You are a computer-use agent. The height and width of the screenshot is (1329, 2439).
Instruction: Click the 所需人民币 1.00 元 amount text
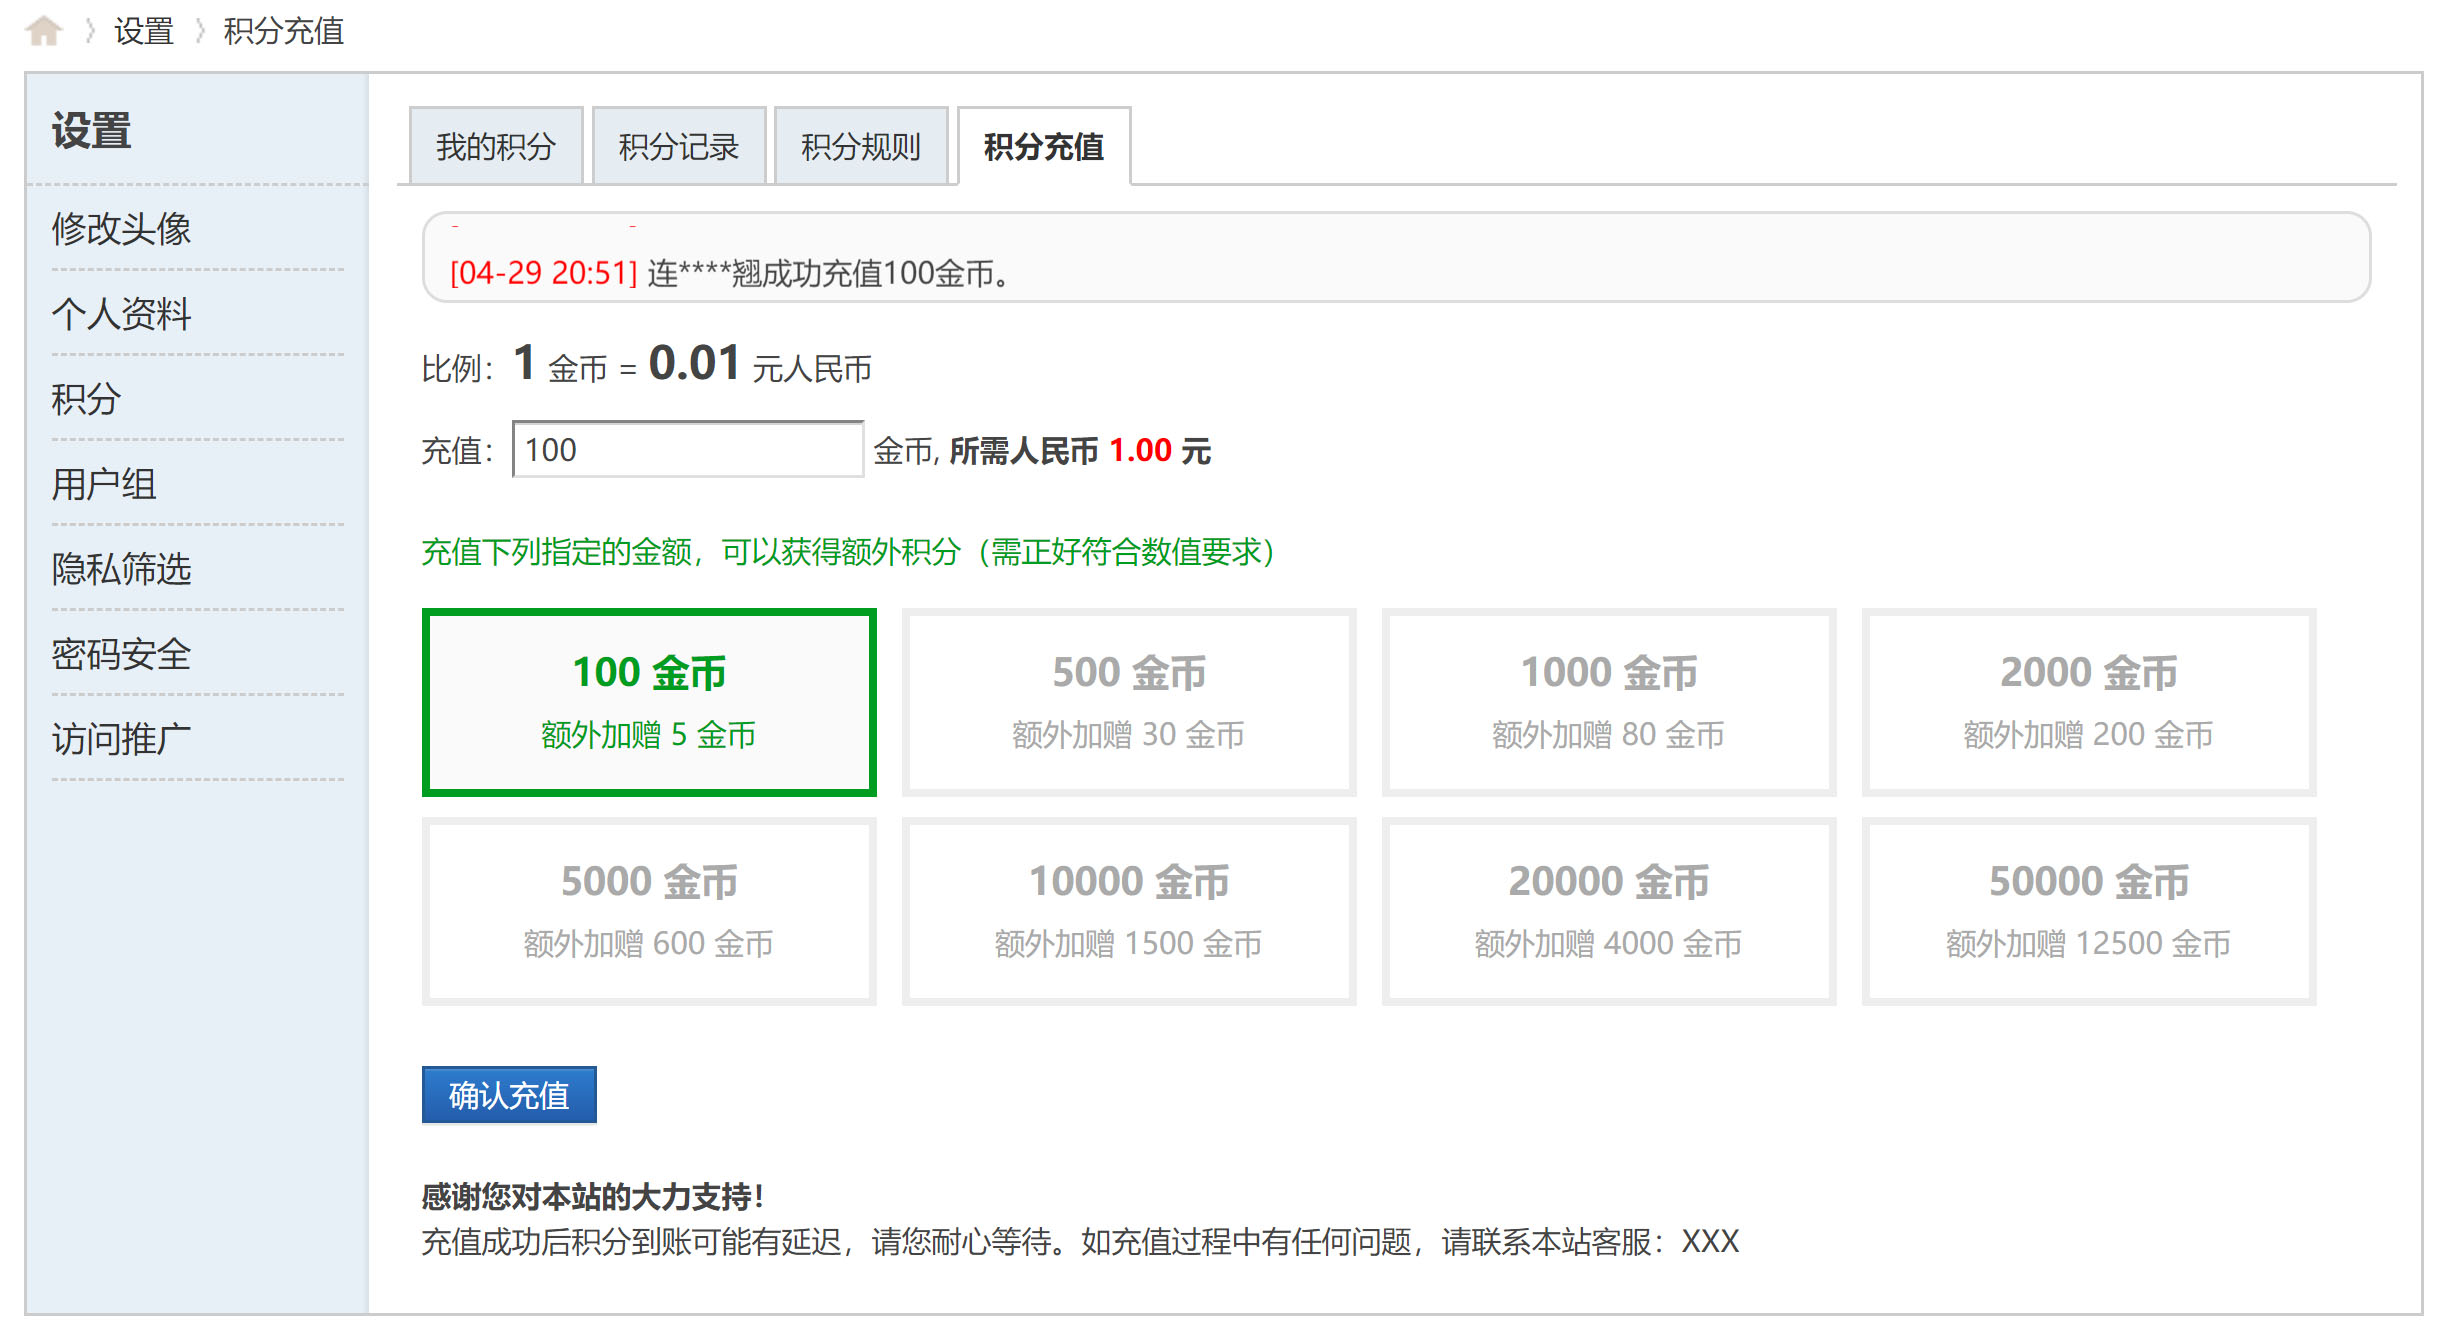(x=1080, y=450)
